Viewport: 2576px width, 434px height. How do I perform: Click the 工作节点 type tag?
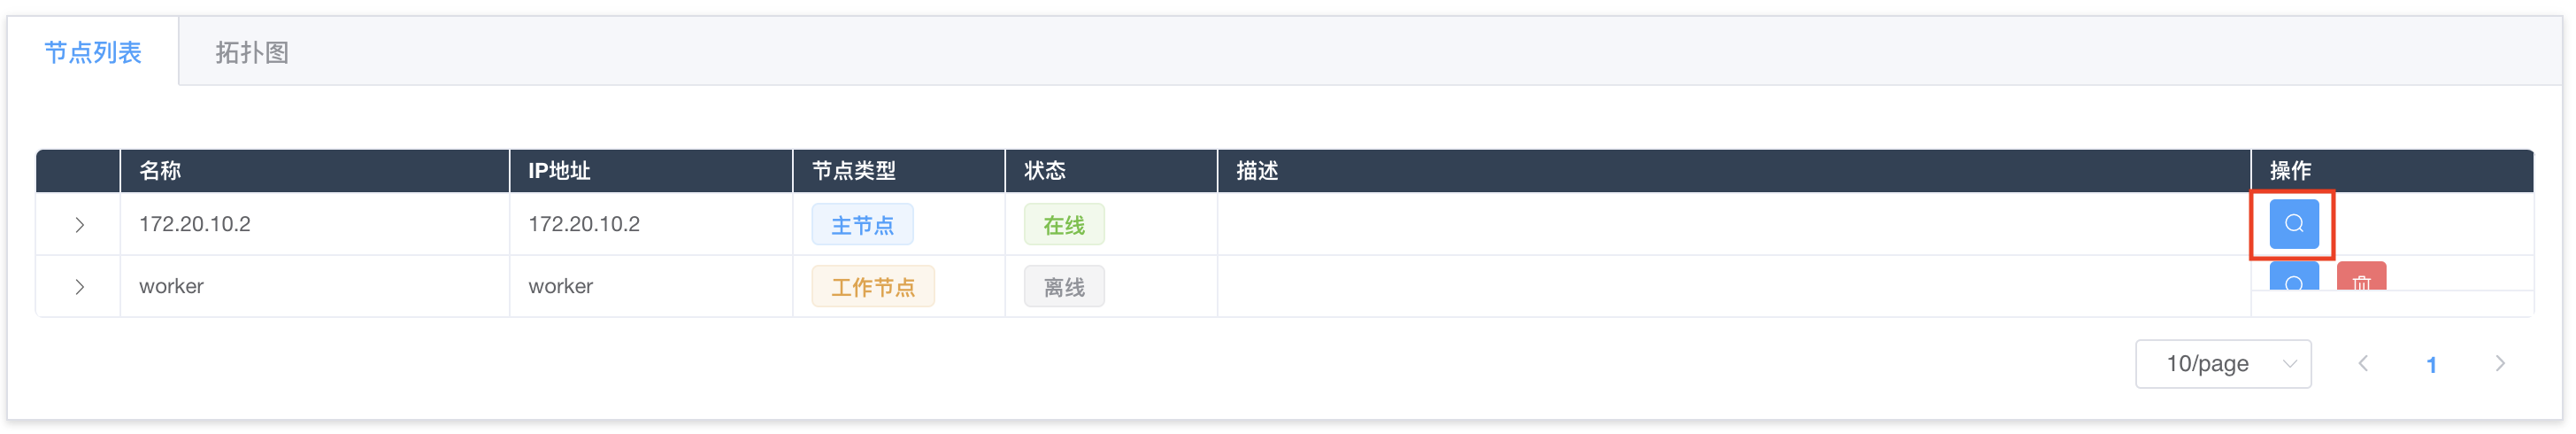pyautogui.click(x=873, y=287)
